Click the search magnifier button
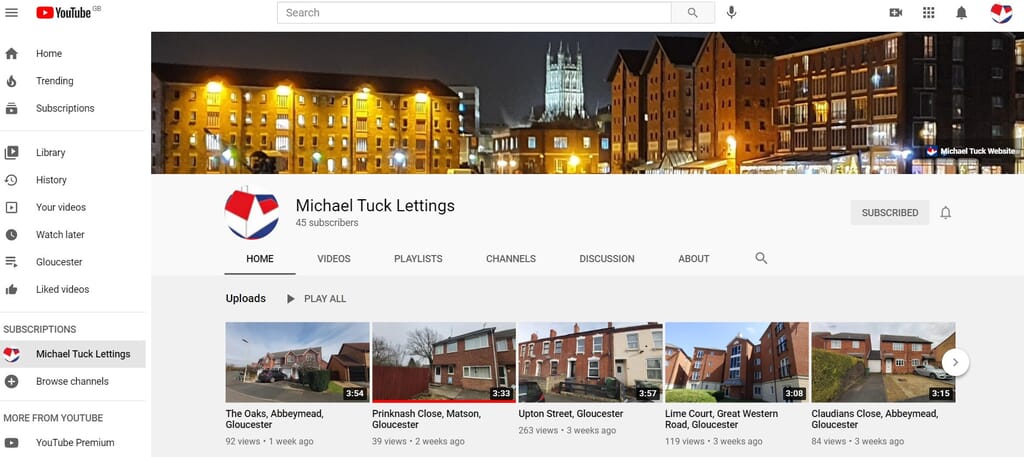 pyautogui.click(x=693, y=12)
